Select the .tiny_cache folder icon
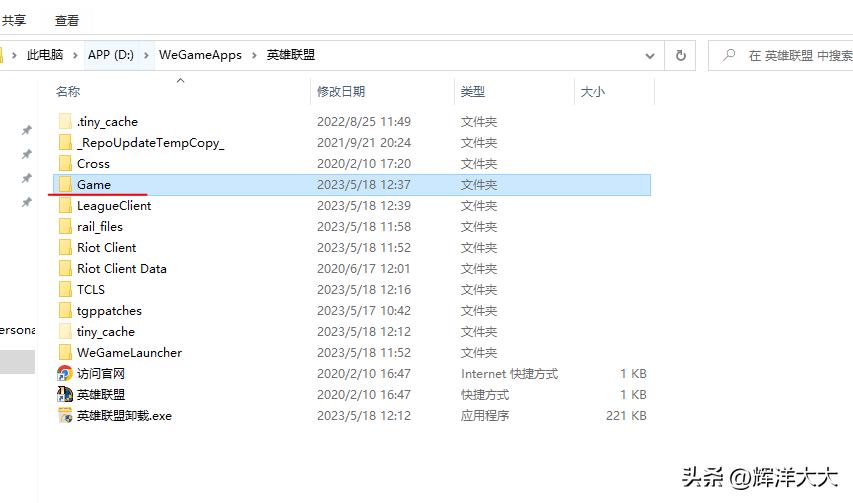This screenshot has height=503, width=853. [x=65, y=121]
